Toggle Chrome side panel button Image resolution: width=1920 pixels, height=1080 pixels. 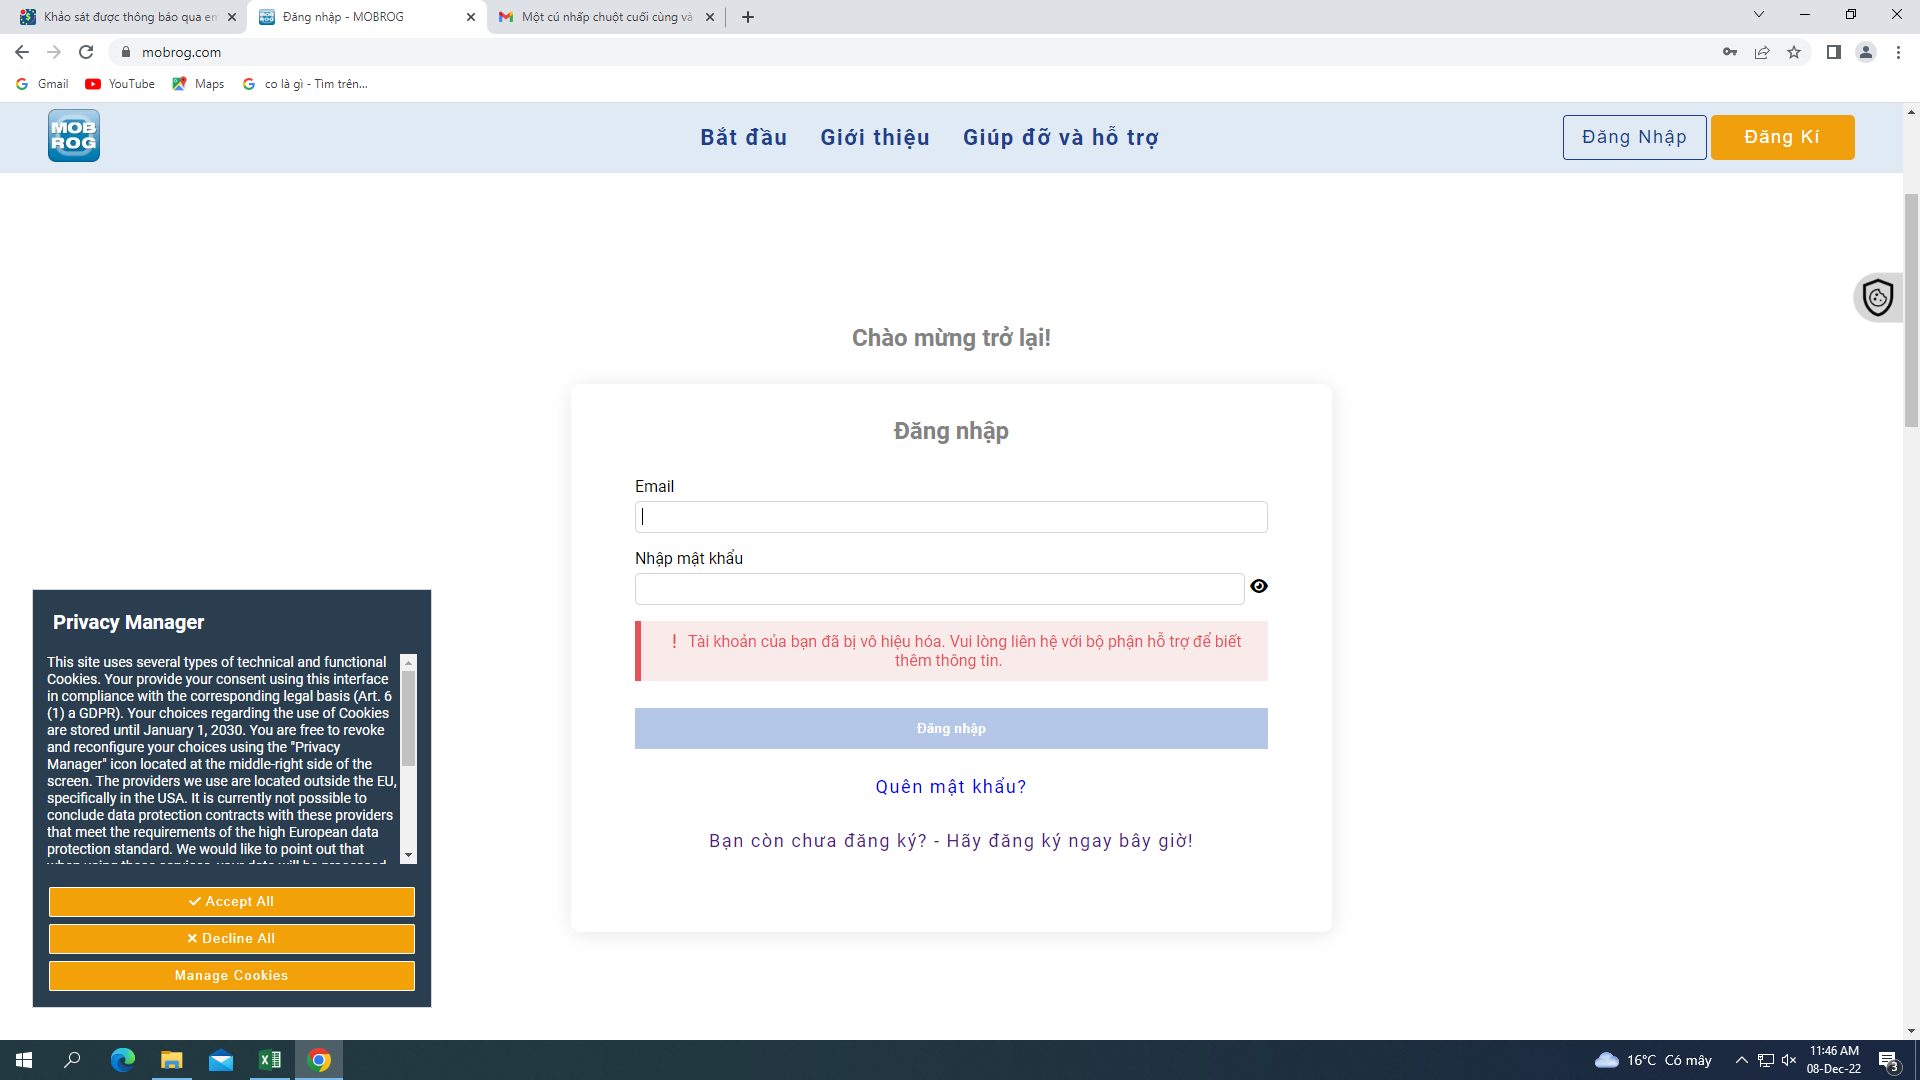[x=1833, y=52]
